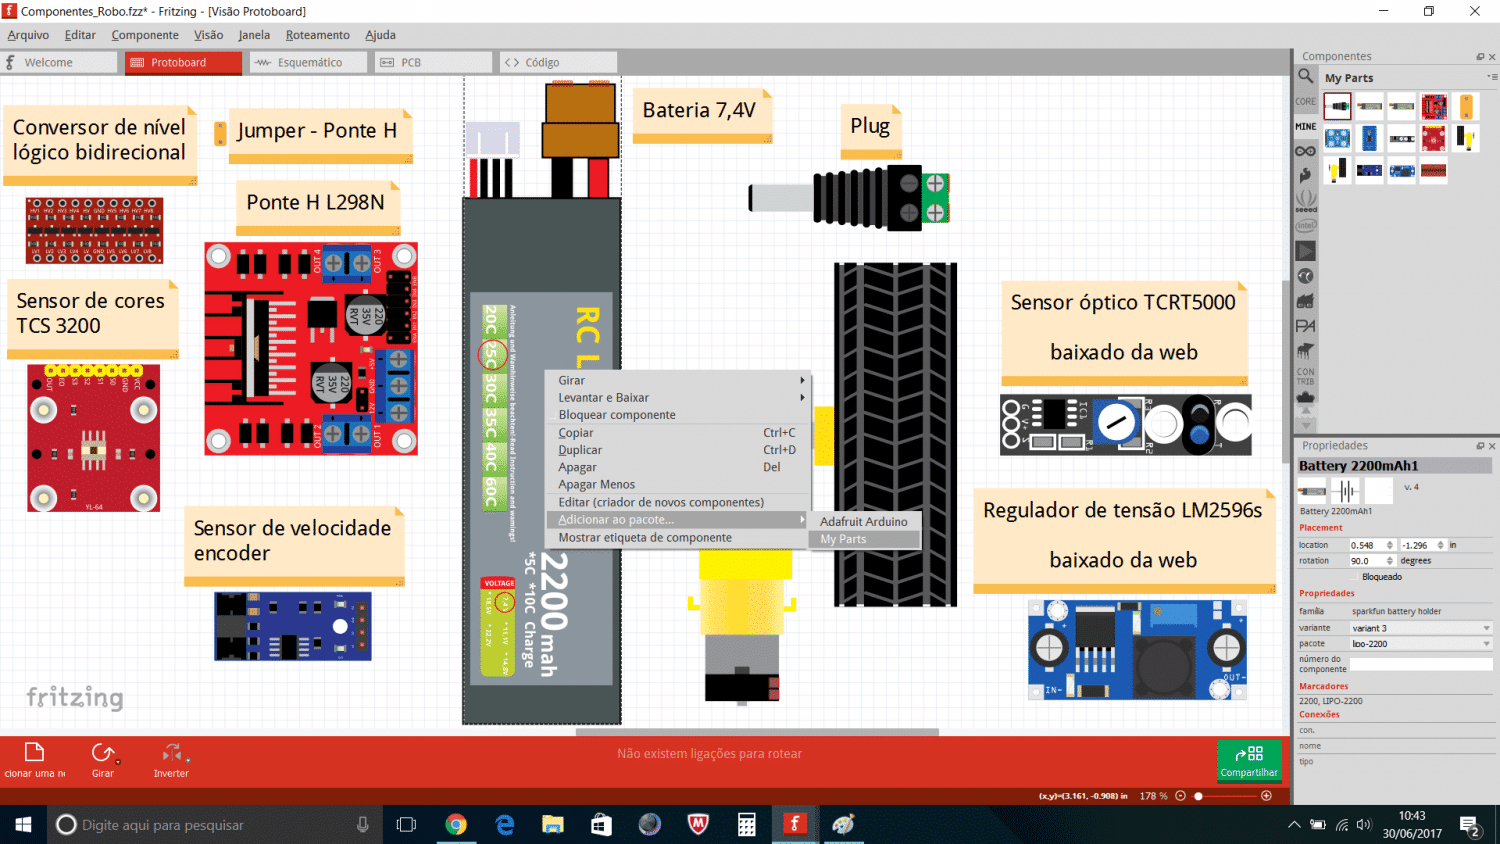Switch to the Protoboard tab
The image size is (1500, 844).
click(184, 62)
